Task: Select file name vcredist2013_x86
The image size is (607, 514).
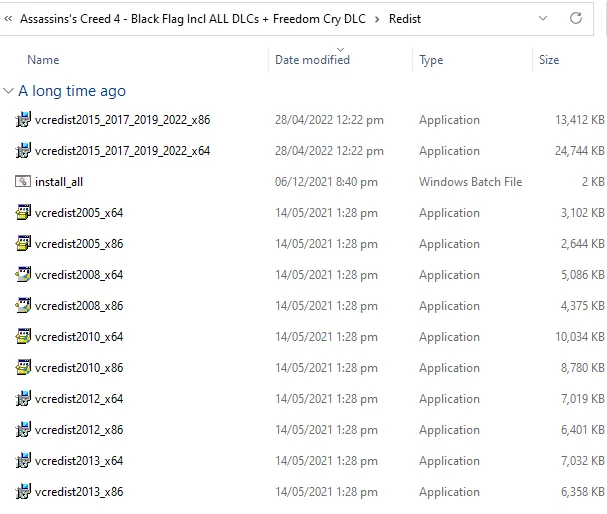Action: [79, 492]
